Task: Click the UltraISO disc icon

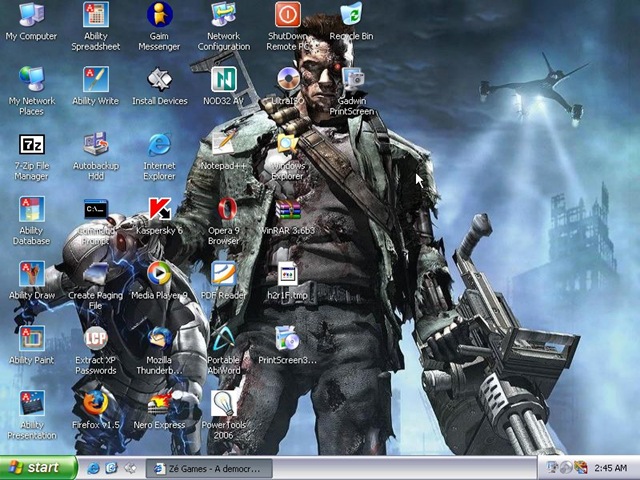Action: tap(288, 78)
